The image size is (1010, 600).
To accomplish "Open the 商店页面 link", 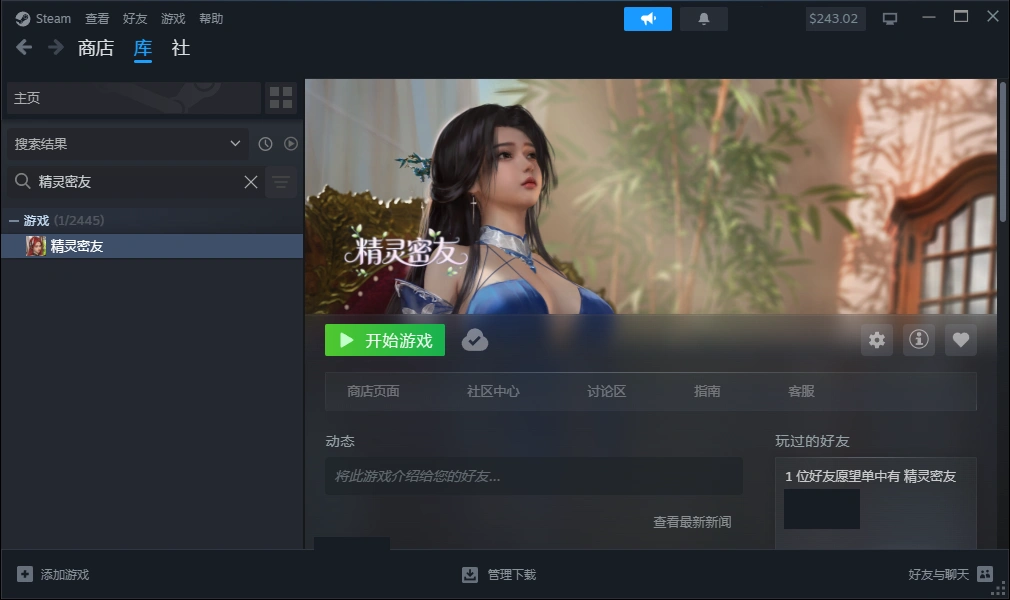I will 373,391.
